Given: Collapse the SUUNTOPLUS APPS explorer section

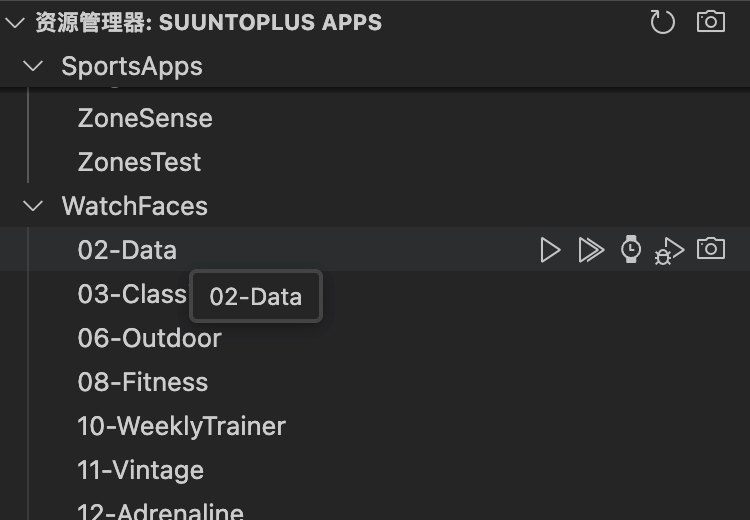Looking at the screenshot, I should [14, 22].
